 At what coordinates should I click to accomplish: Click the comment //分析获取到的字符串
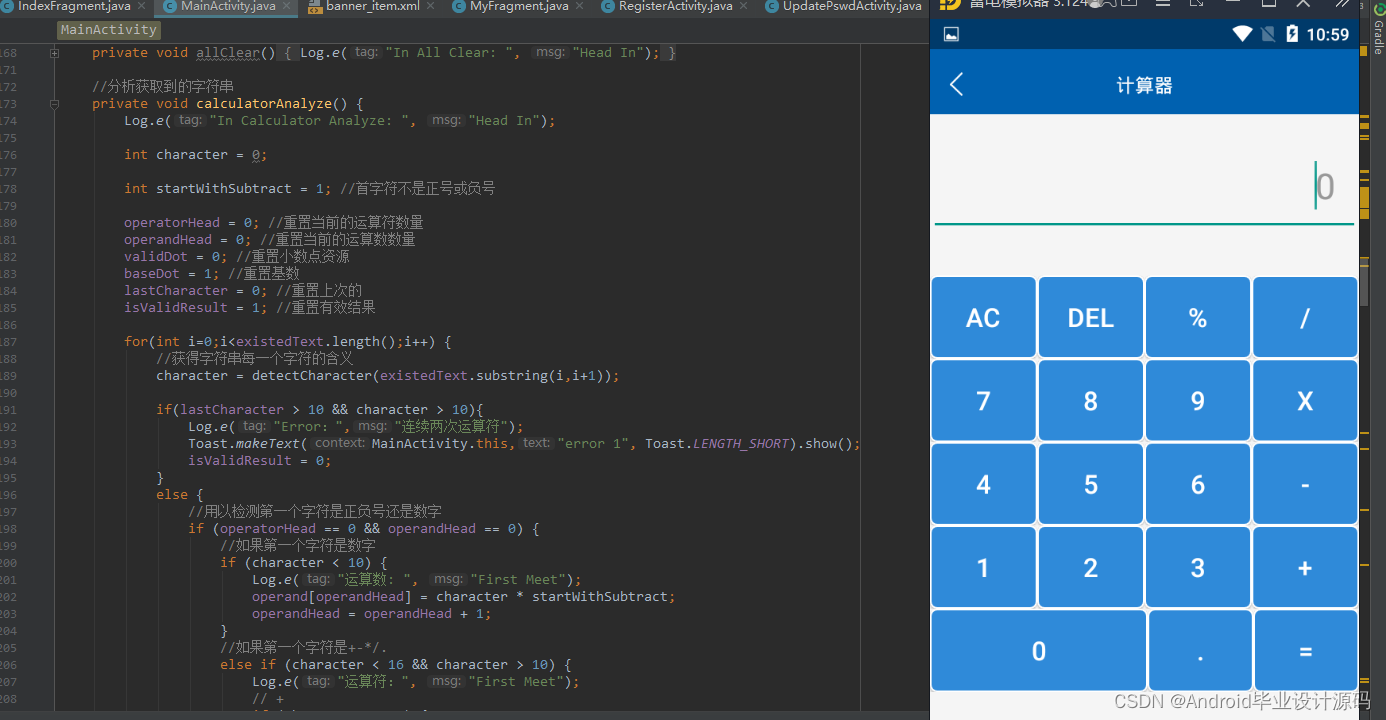[x=163, y=86]
